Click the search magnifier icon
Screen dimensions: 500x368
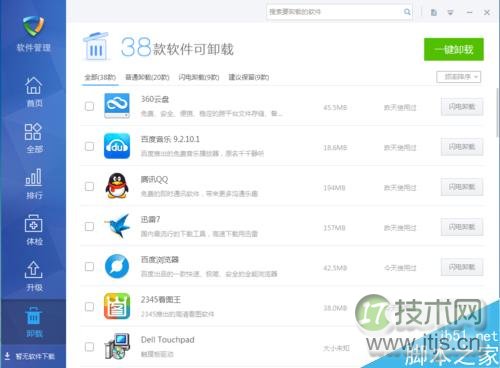point(407,12)
